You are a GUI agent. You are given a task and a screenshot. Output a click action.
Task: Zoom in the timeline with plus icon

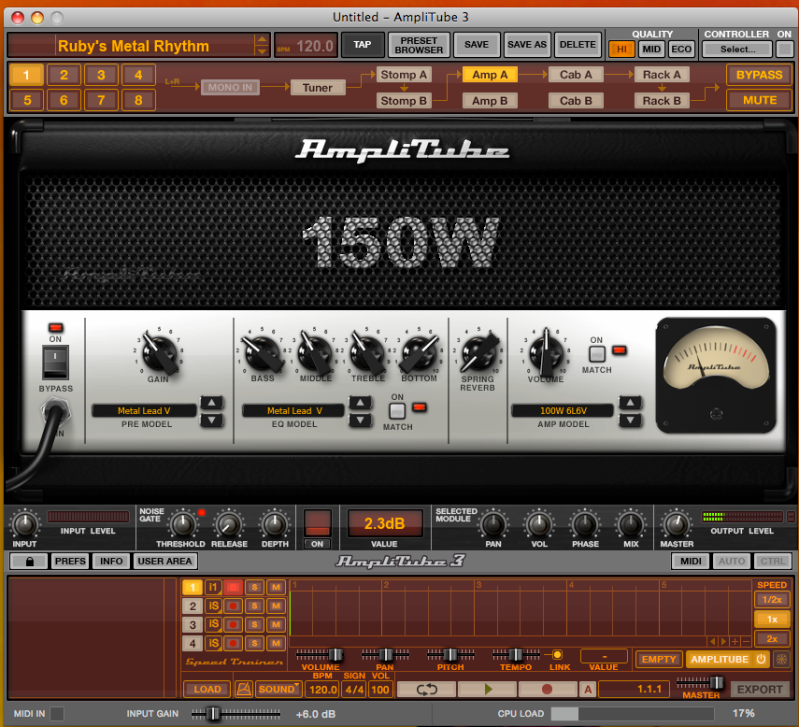735,641
